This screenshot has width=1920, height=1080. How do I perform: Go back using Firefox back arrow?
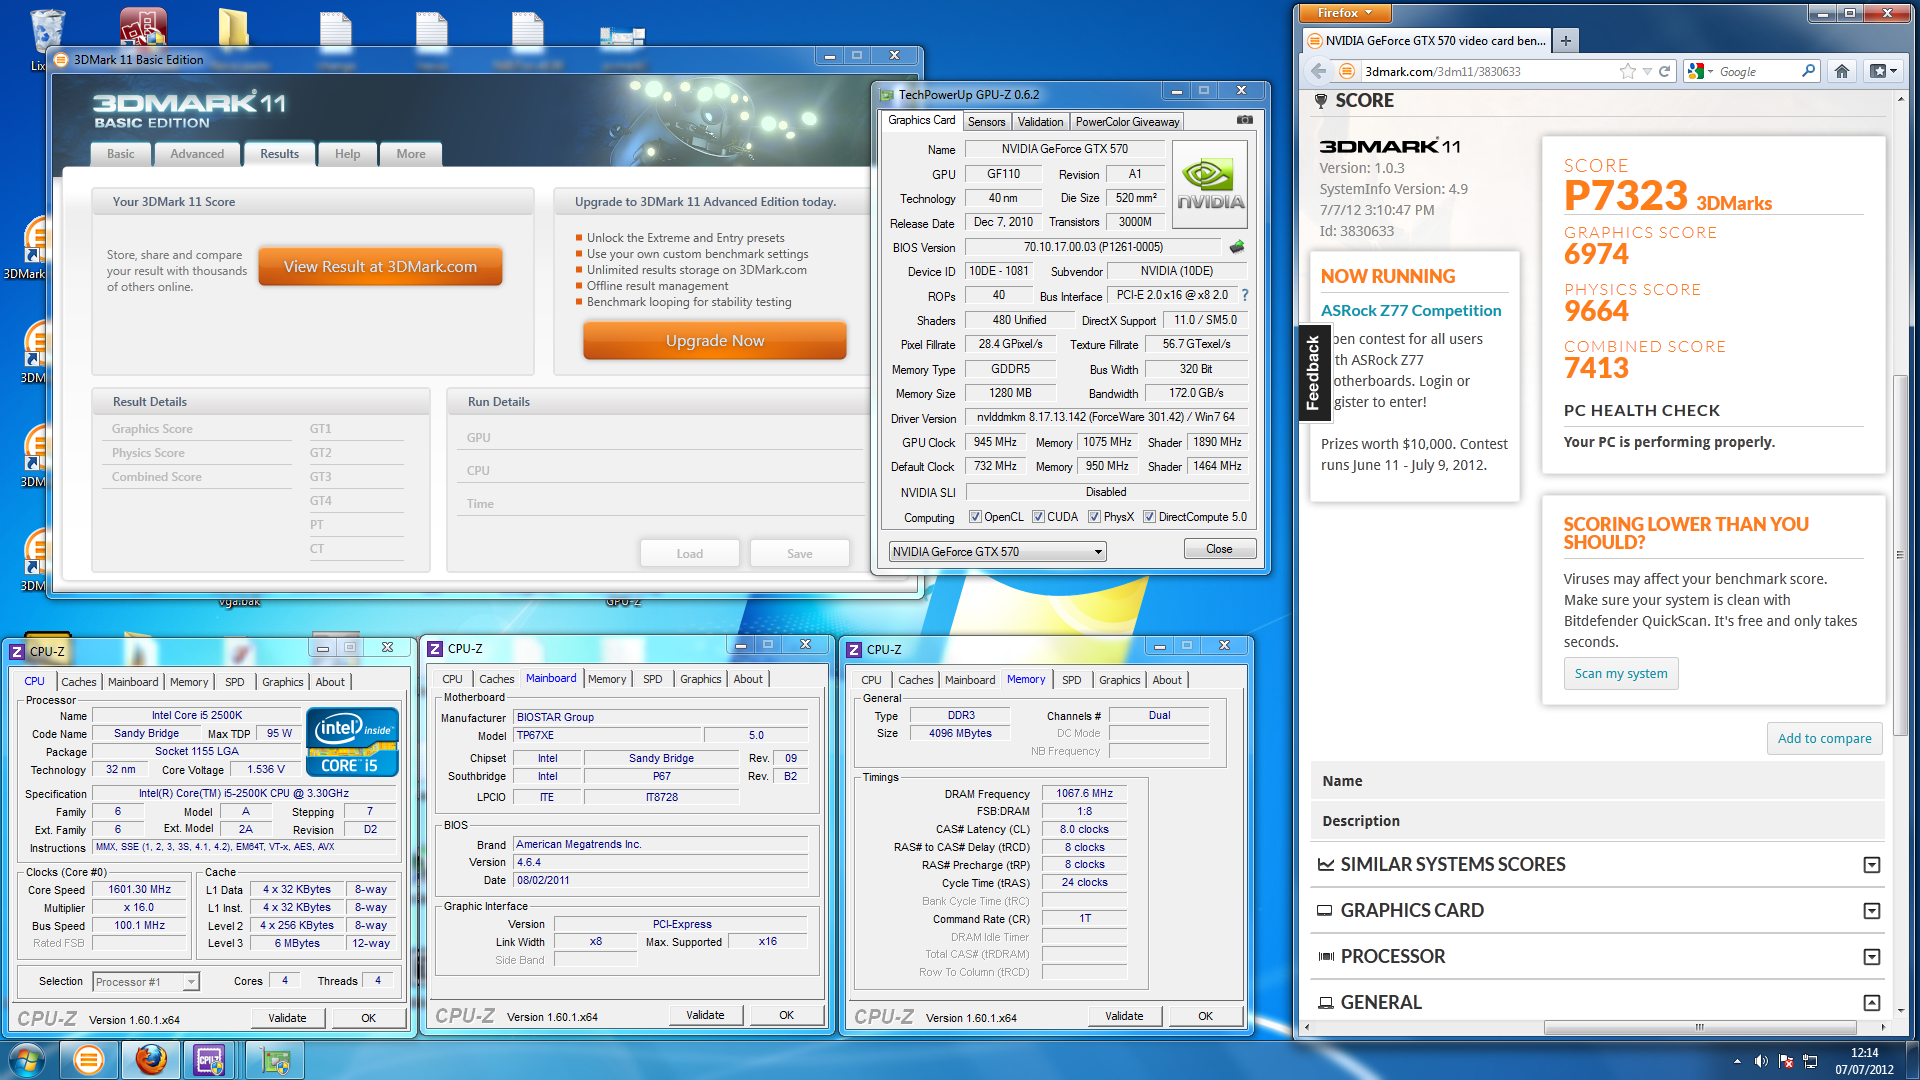[1318, 71]
